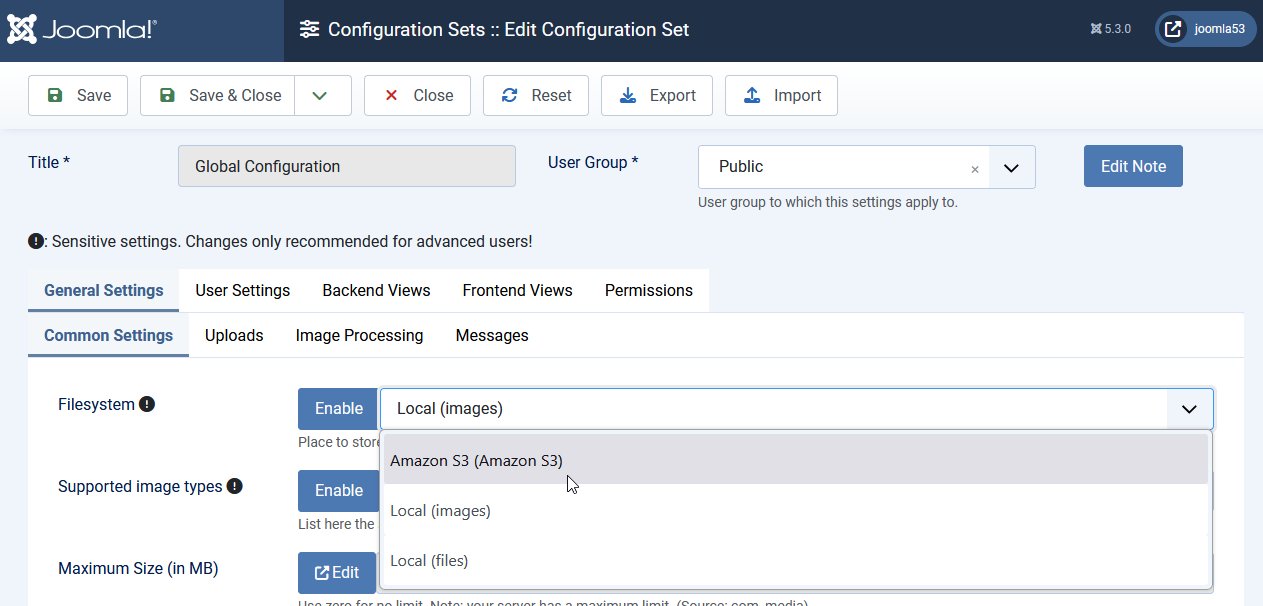Click the Maximum Size (in MB) label
1263x606 pixels.
[138, 568]
